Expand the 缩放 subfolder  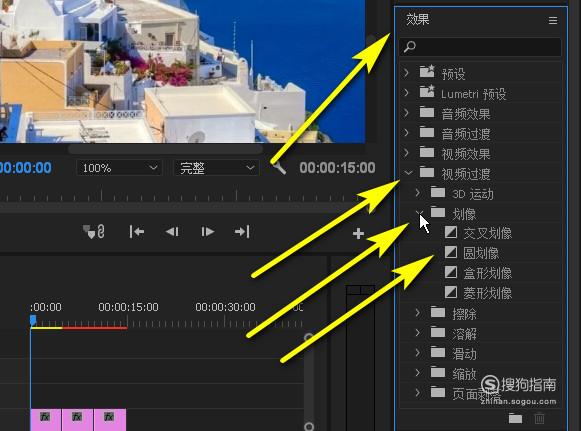click(x=418, y=372)
